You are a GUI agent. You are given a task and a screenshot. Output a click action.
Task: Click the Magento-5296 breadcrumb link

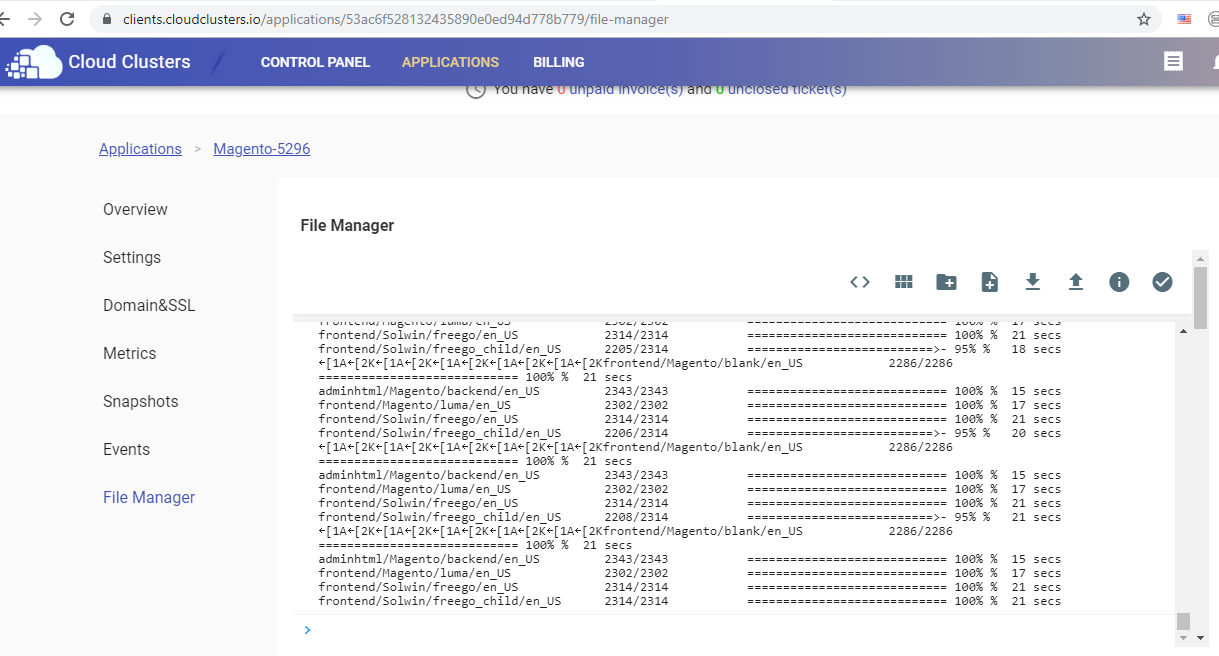point(262,149)
